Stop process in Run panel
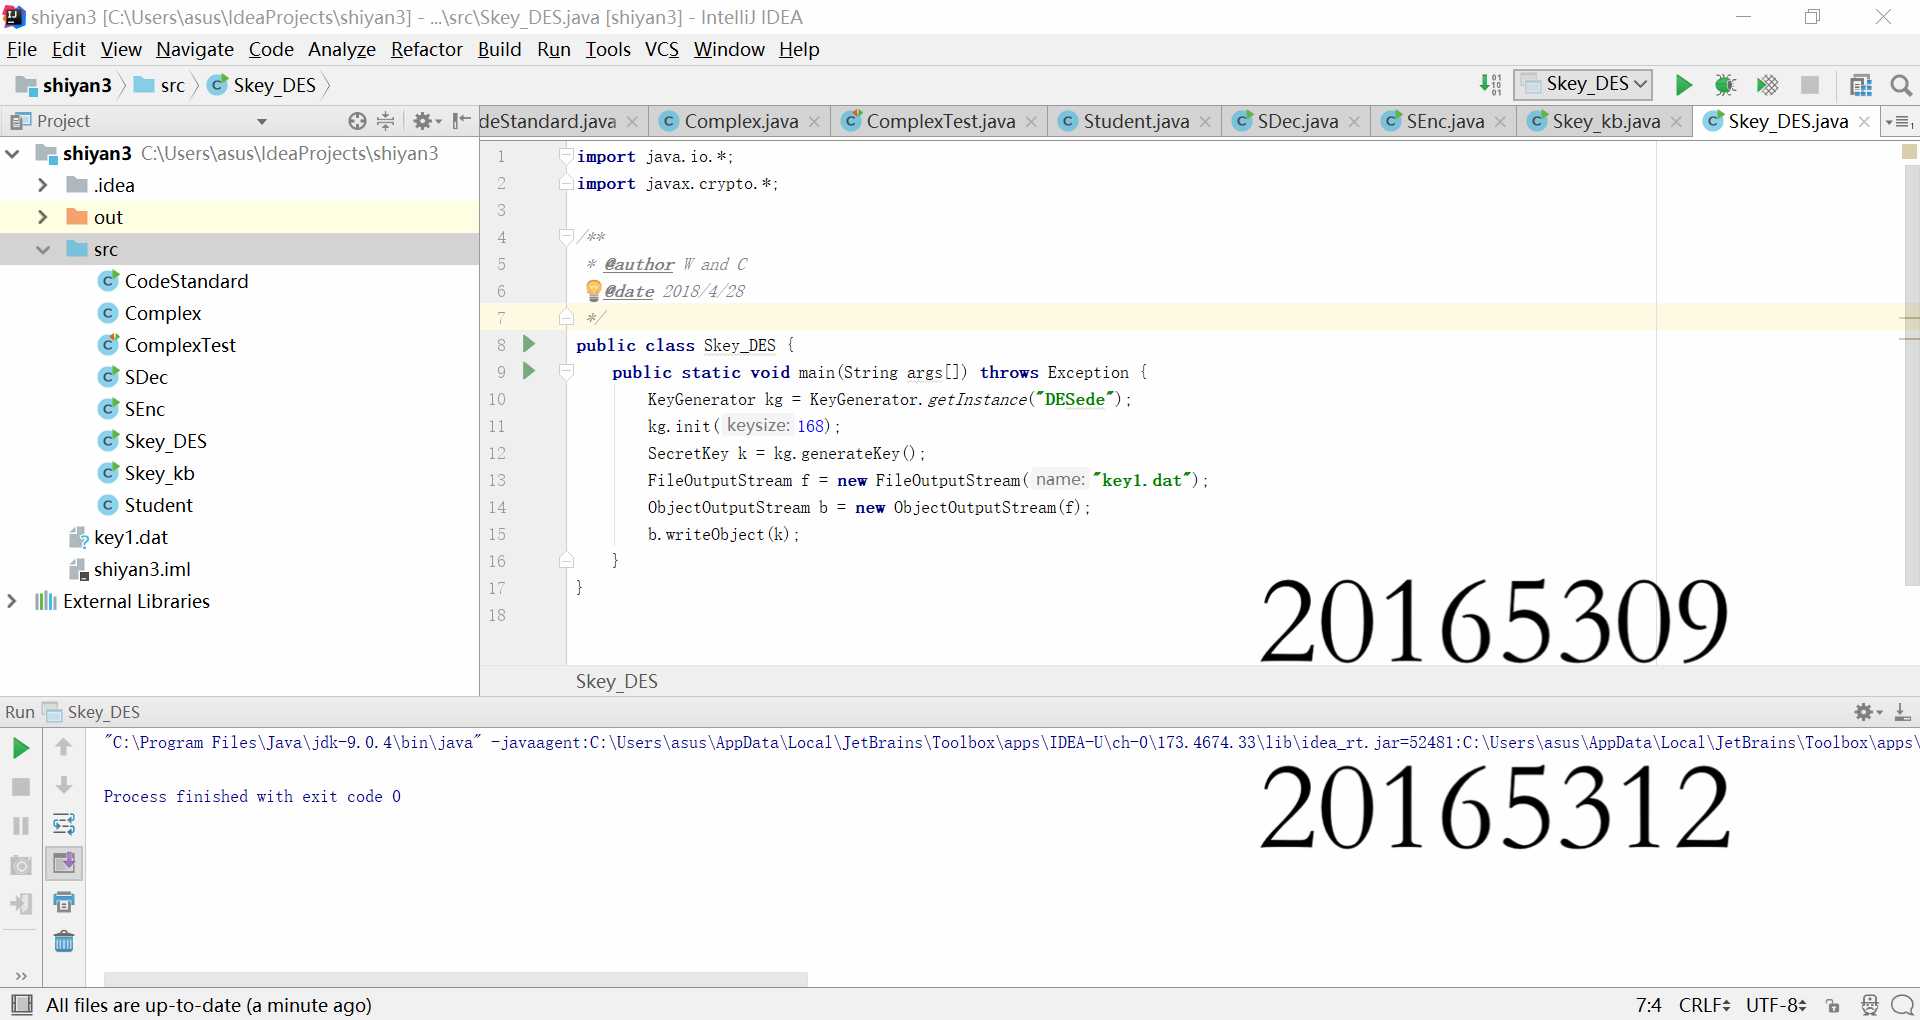 coord(20,787)
